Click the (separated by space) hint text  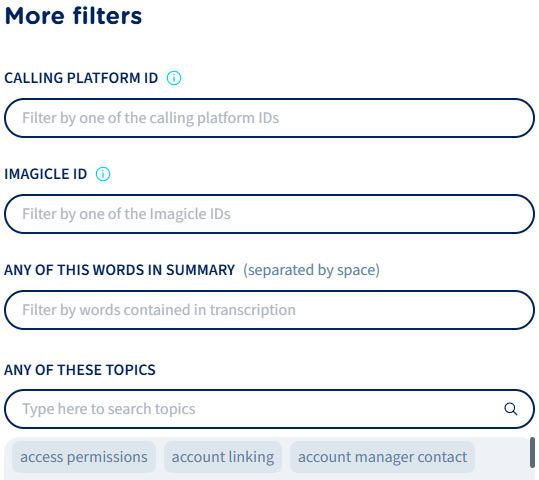[311, 270]
